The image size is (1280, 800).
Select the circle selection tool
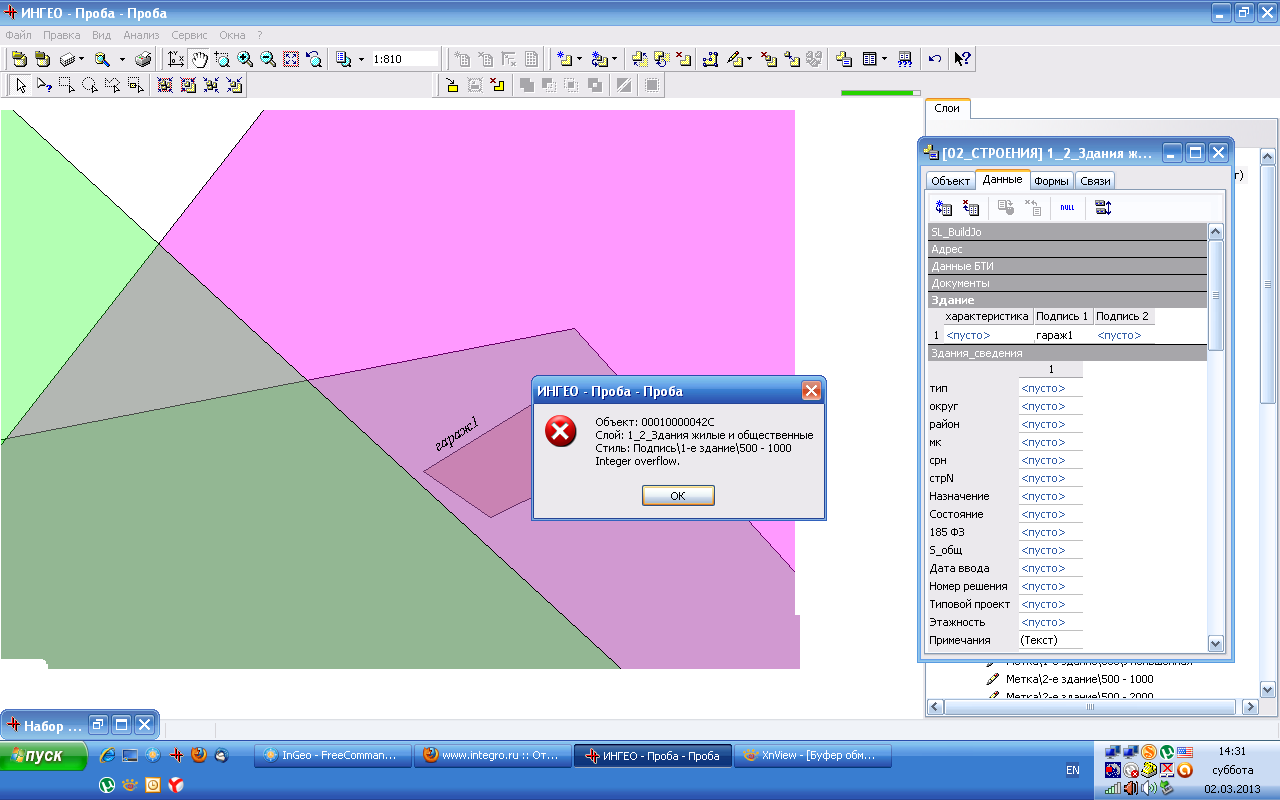(89, 85)
